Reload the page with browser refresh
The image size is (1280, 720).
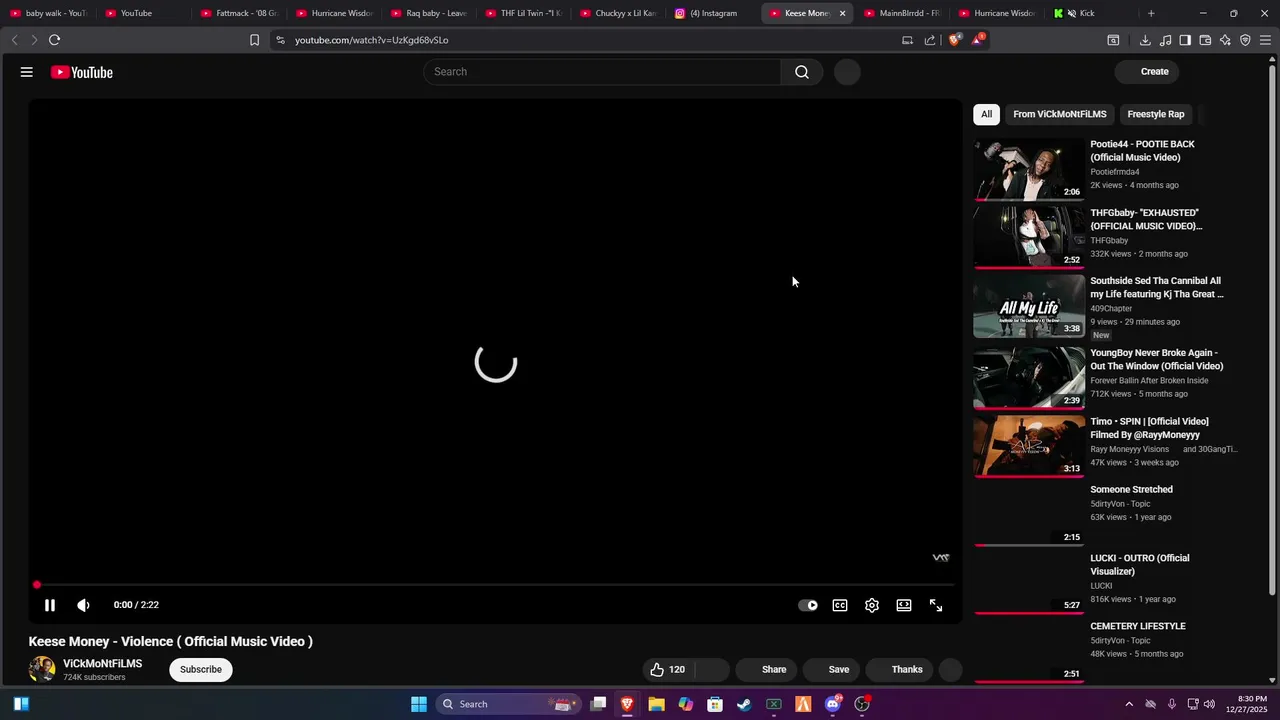(x=54, y=40)
